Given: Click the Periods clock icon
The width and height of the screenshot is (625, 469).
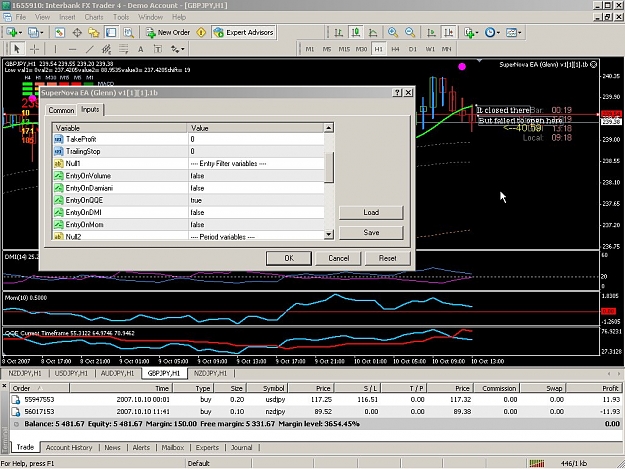Looking at the screenshot, I should tap(489, 33).
